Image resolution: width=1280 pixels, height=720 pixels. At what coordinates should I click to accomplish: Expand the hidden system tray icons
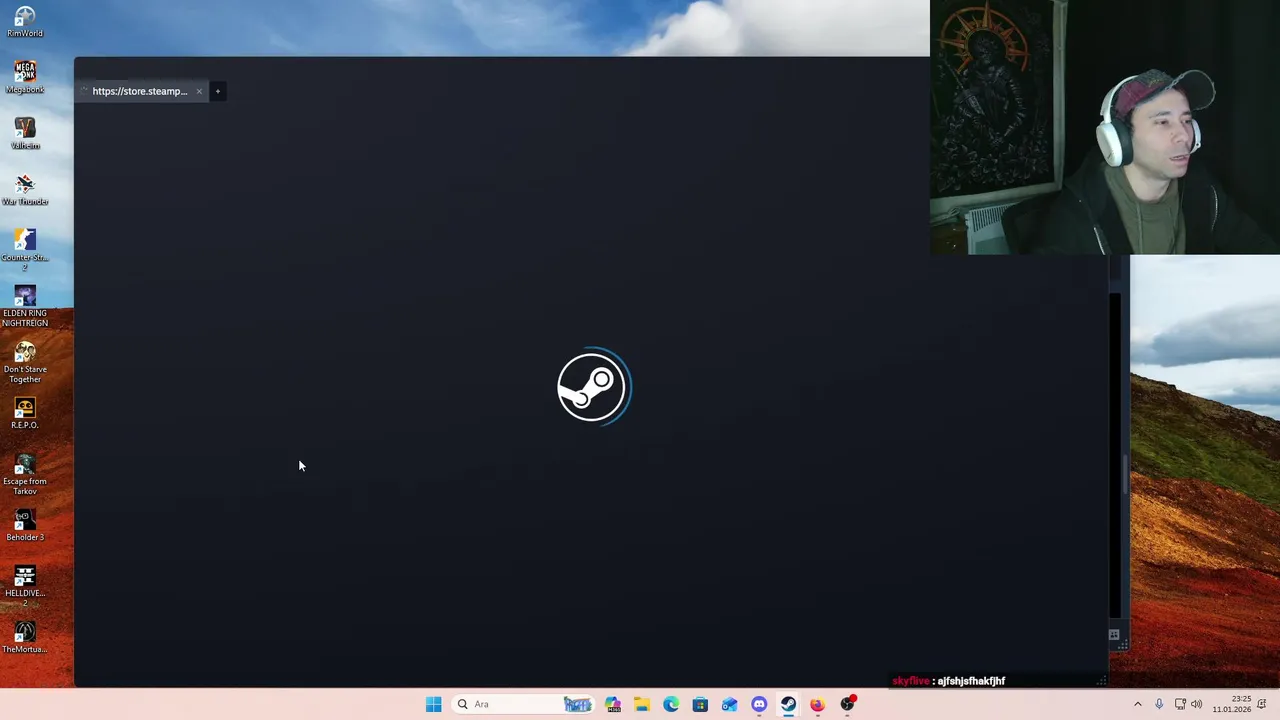point(1137,704)
